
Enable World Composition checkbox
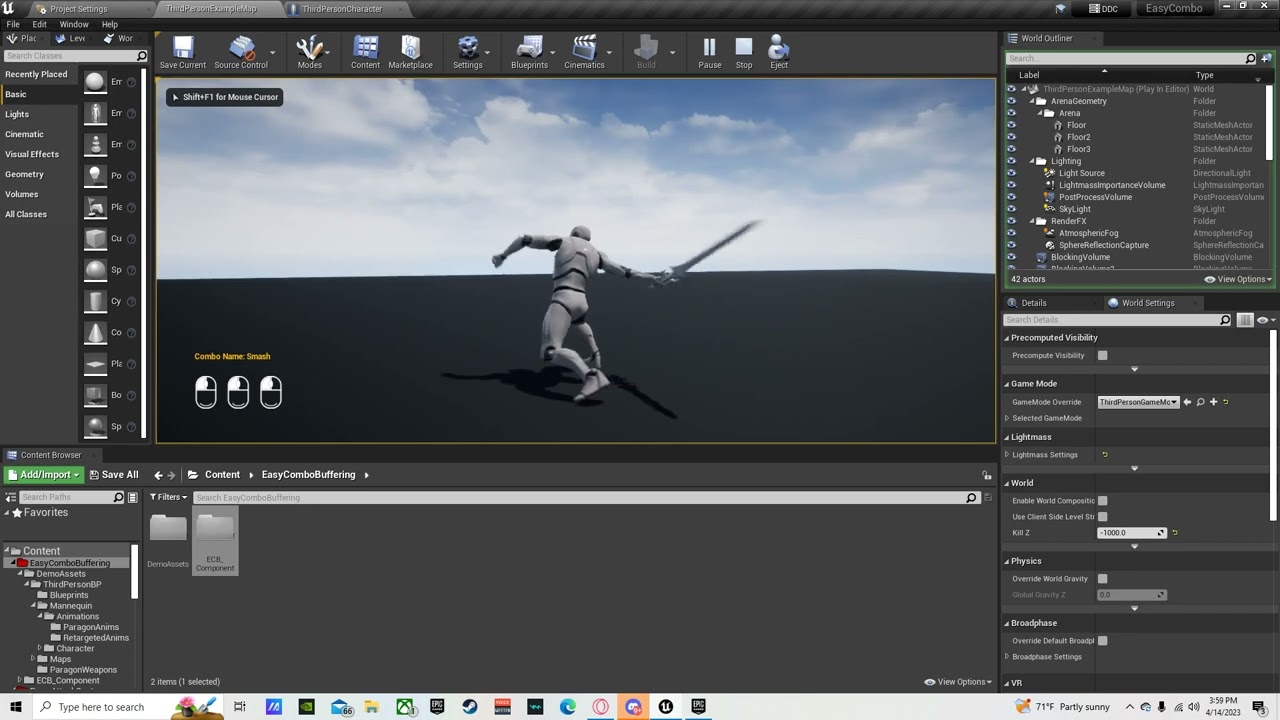tap(1102, 501)
